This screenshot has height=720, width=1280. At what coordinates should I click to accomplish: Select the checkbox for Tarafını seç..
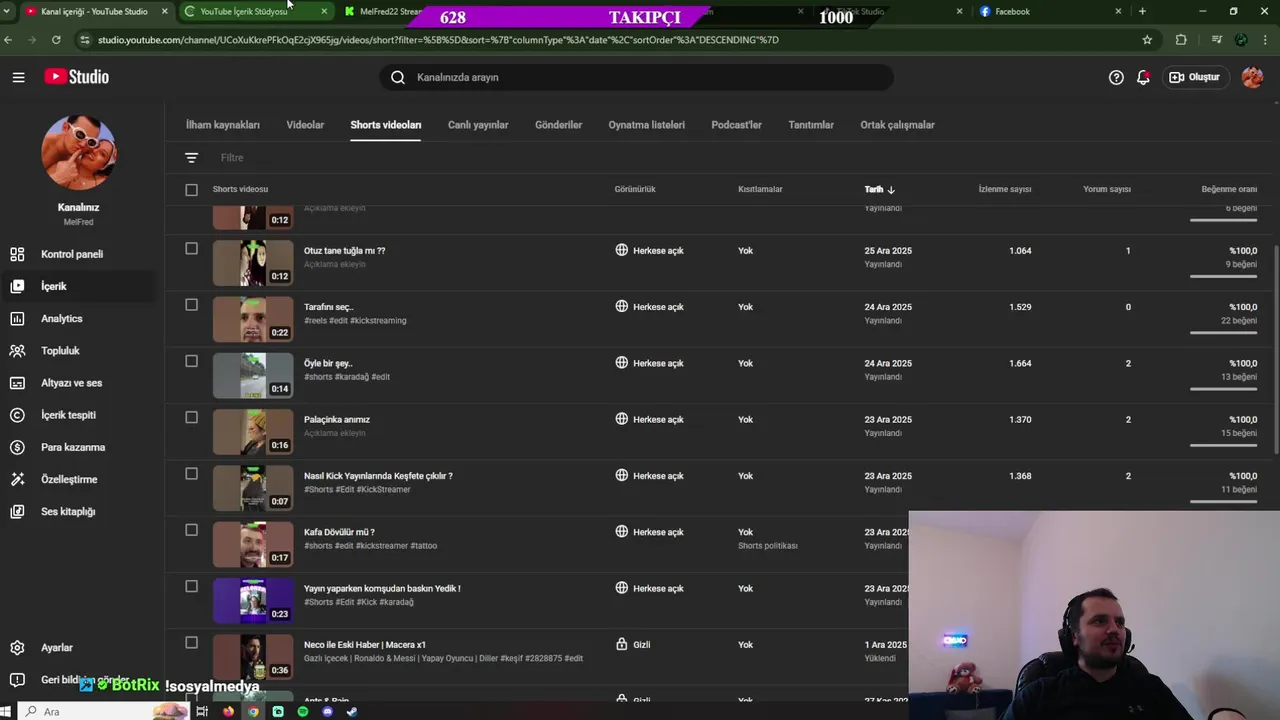click(x=191, y=305)
